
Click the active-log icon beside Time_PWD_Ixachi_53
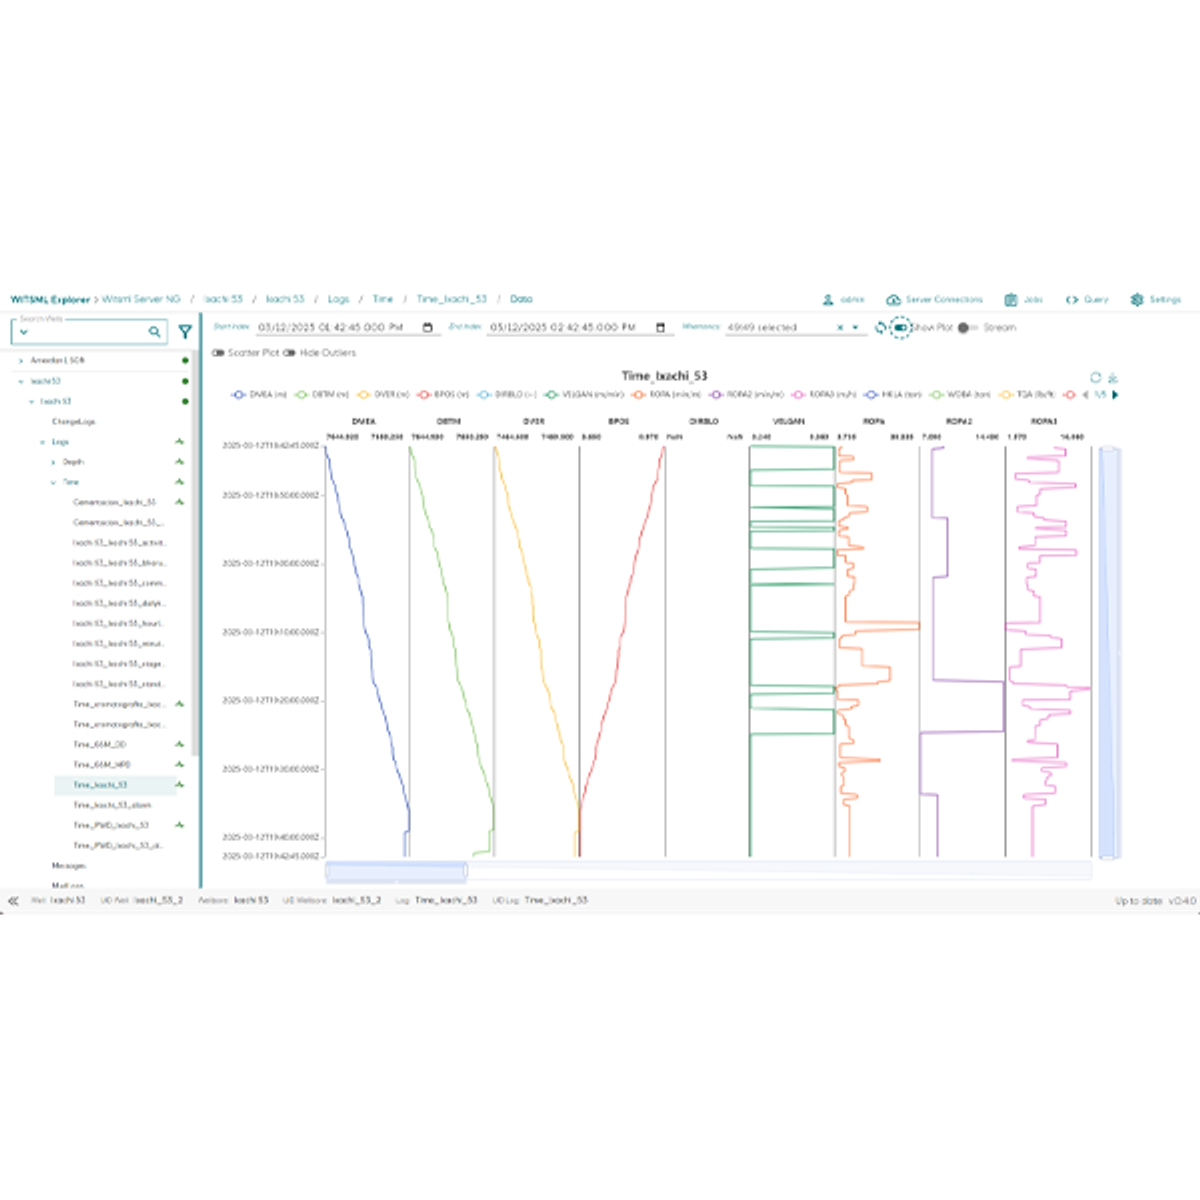[x=179, y=825]
